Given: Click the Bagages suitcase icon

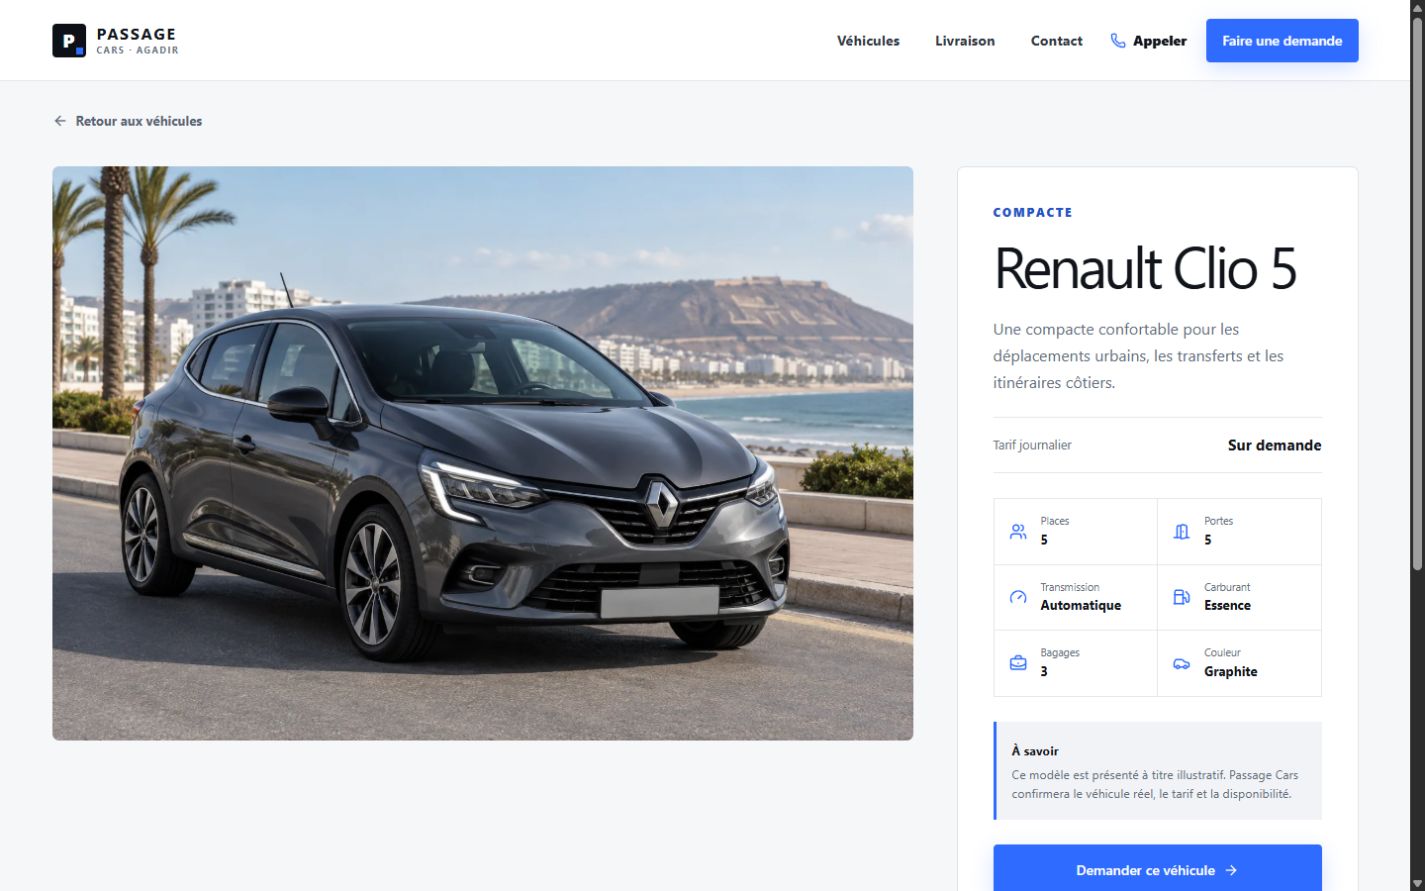Looking at the screenshot, I should pos(1018,663).
